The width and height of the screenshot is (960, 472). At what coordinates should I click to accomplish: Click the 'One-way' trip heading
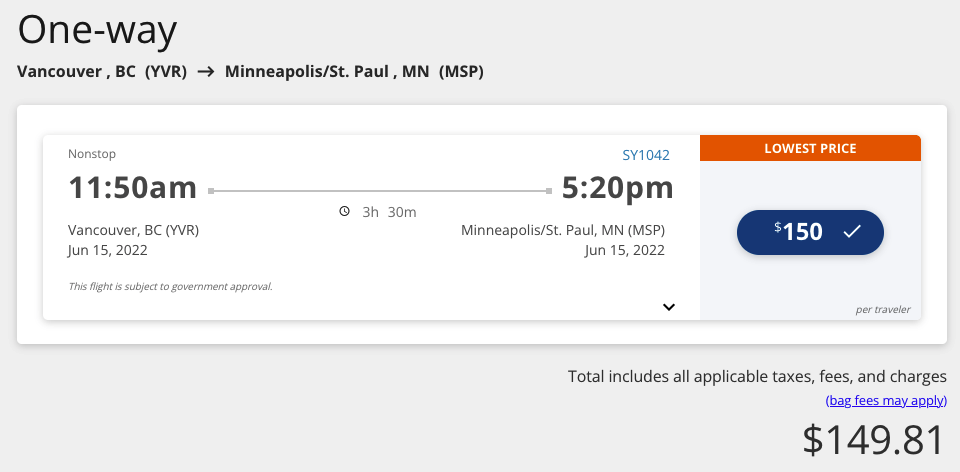97,30
